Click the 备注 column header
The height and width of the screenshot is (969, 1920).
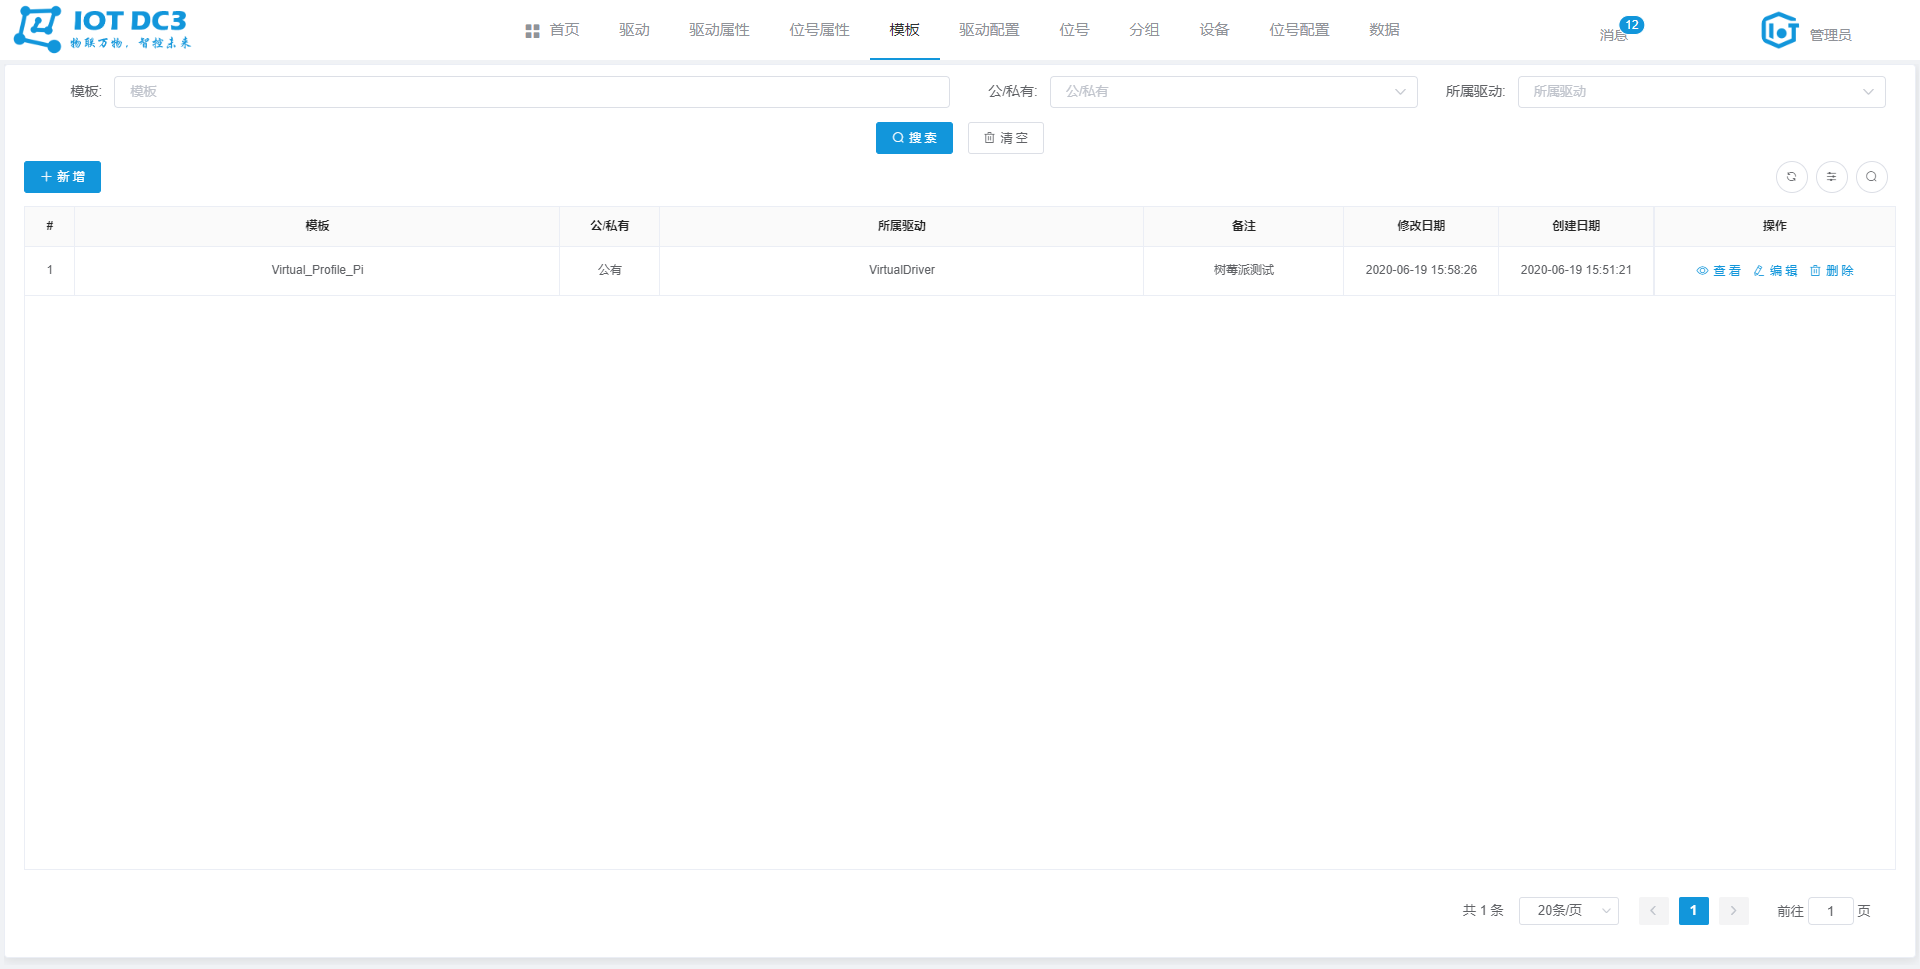tap(1243, 226)
